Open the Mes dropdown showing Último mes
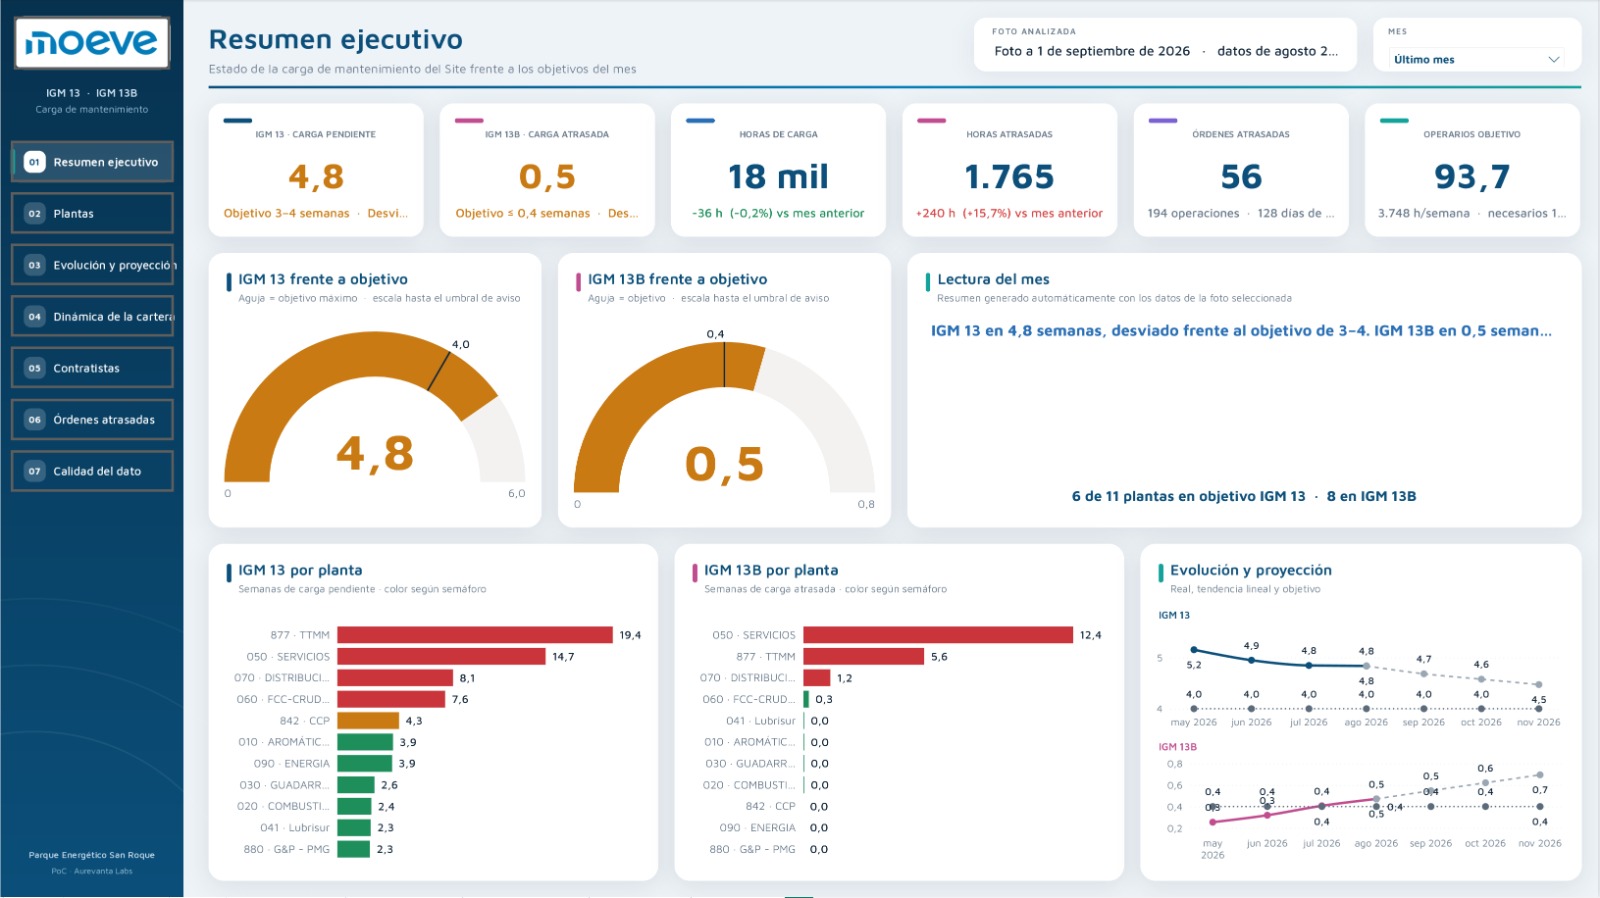 (x=1476, y=59)
